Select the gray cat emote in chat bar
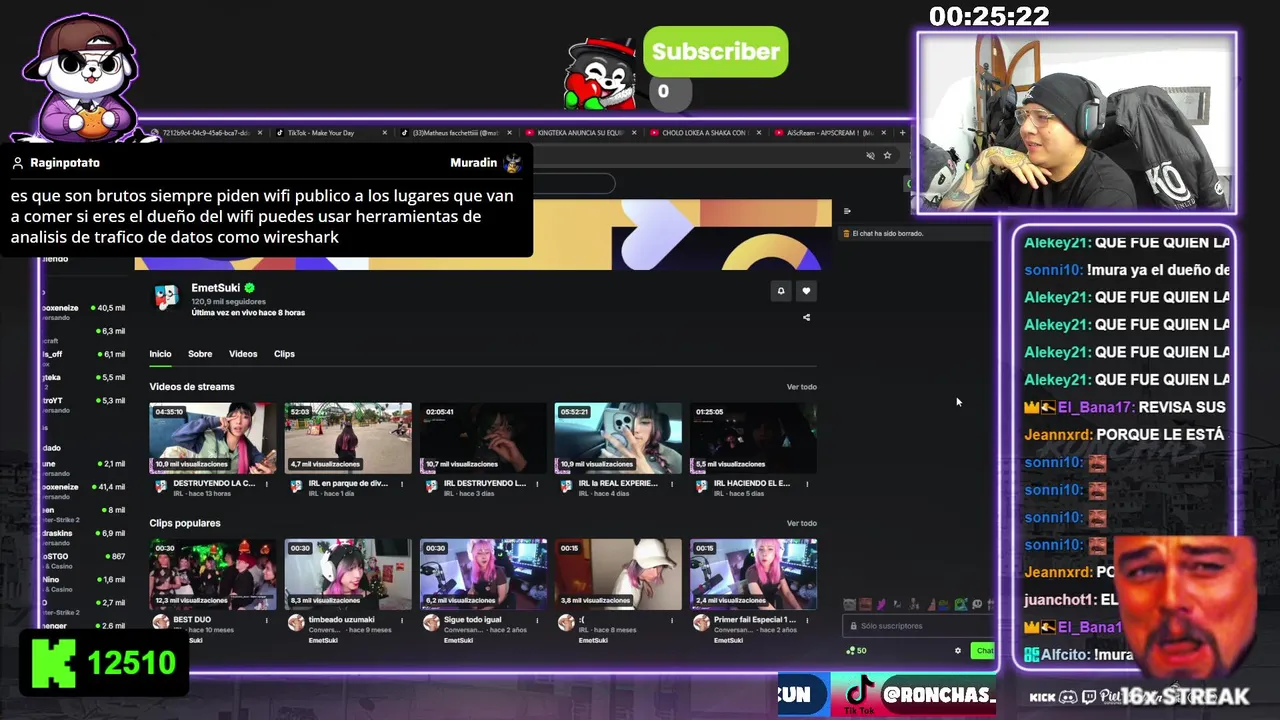This screenshot has height=720, width=1280. (850, 604)
